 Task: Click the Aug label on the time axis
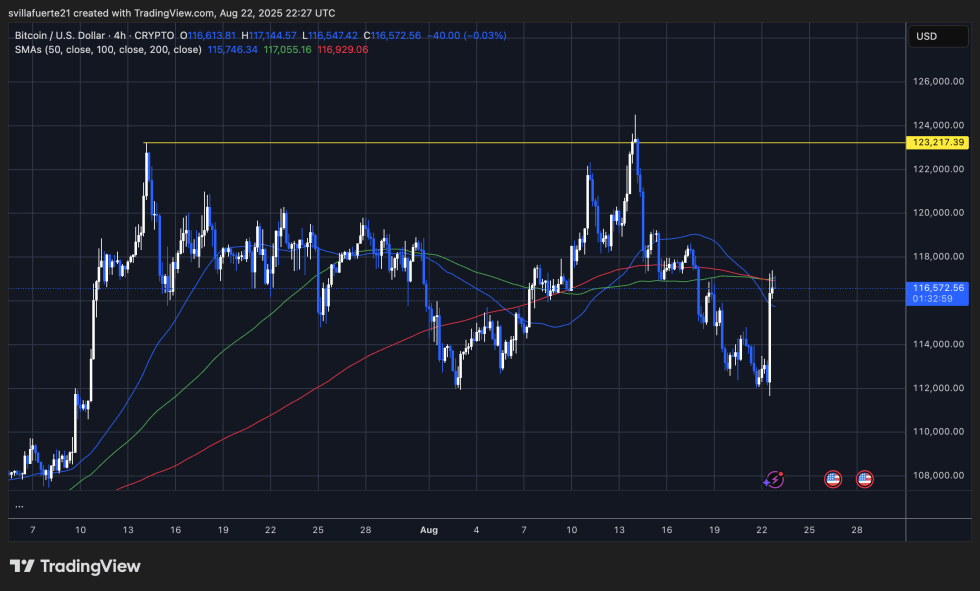coord(429,529)
